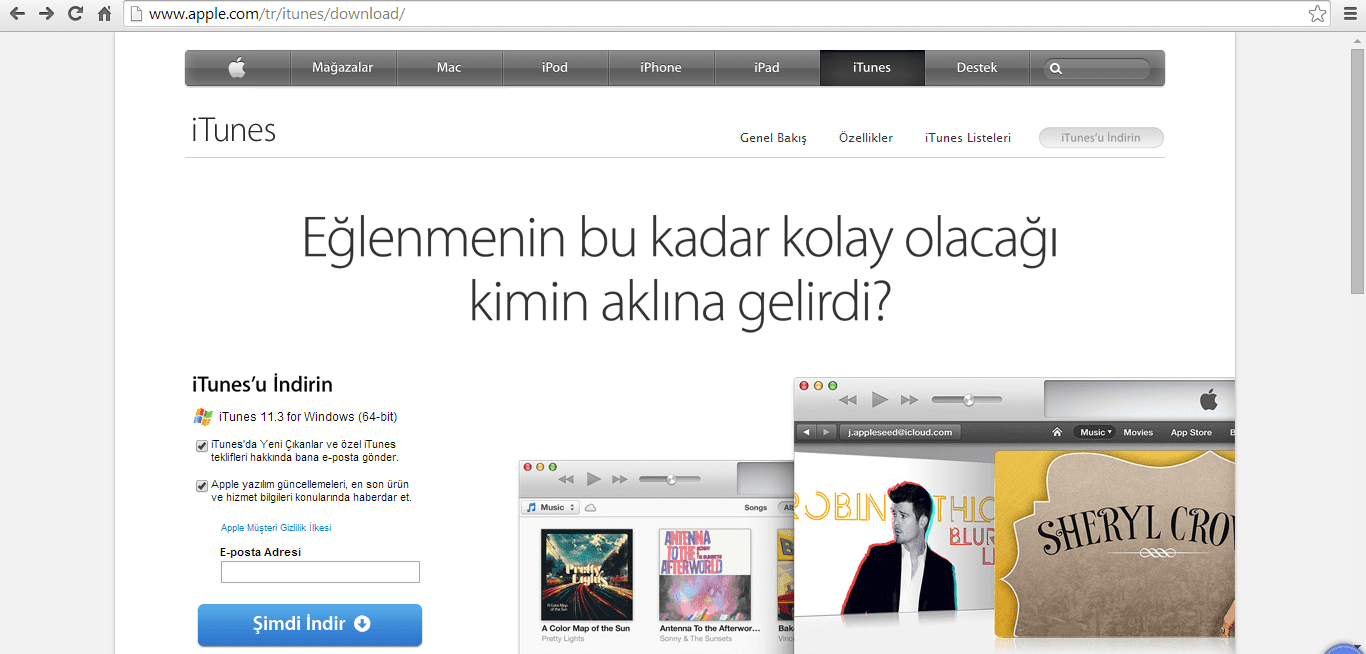Screen dimensions: 1366x654
Task: Click rewind in the front iTunes window
Action: pyautogui.click(x=848, y=400)
